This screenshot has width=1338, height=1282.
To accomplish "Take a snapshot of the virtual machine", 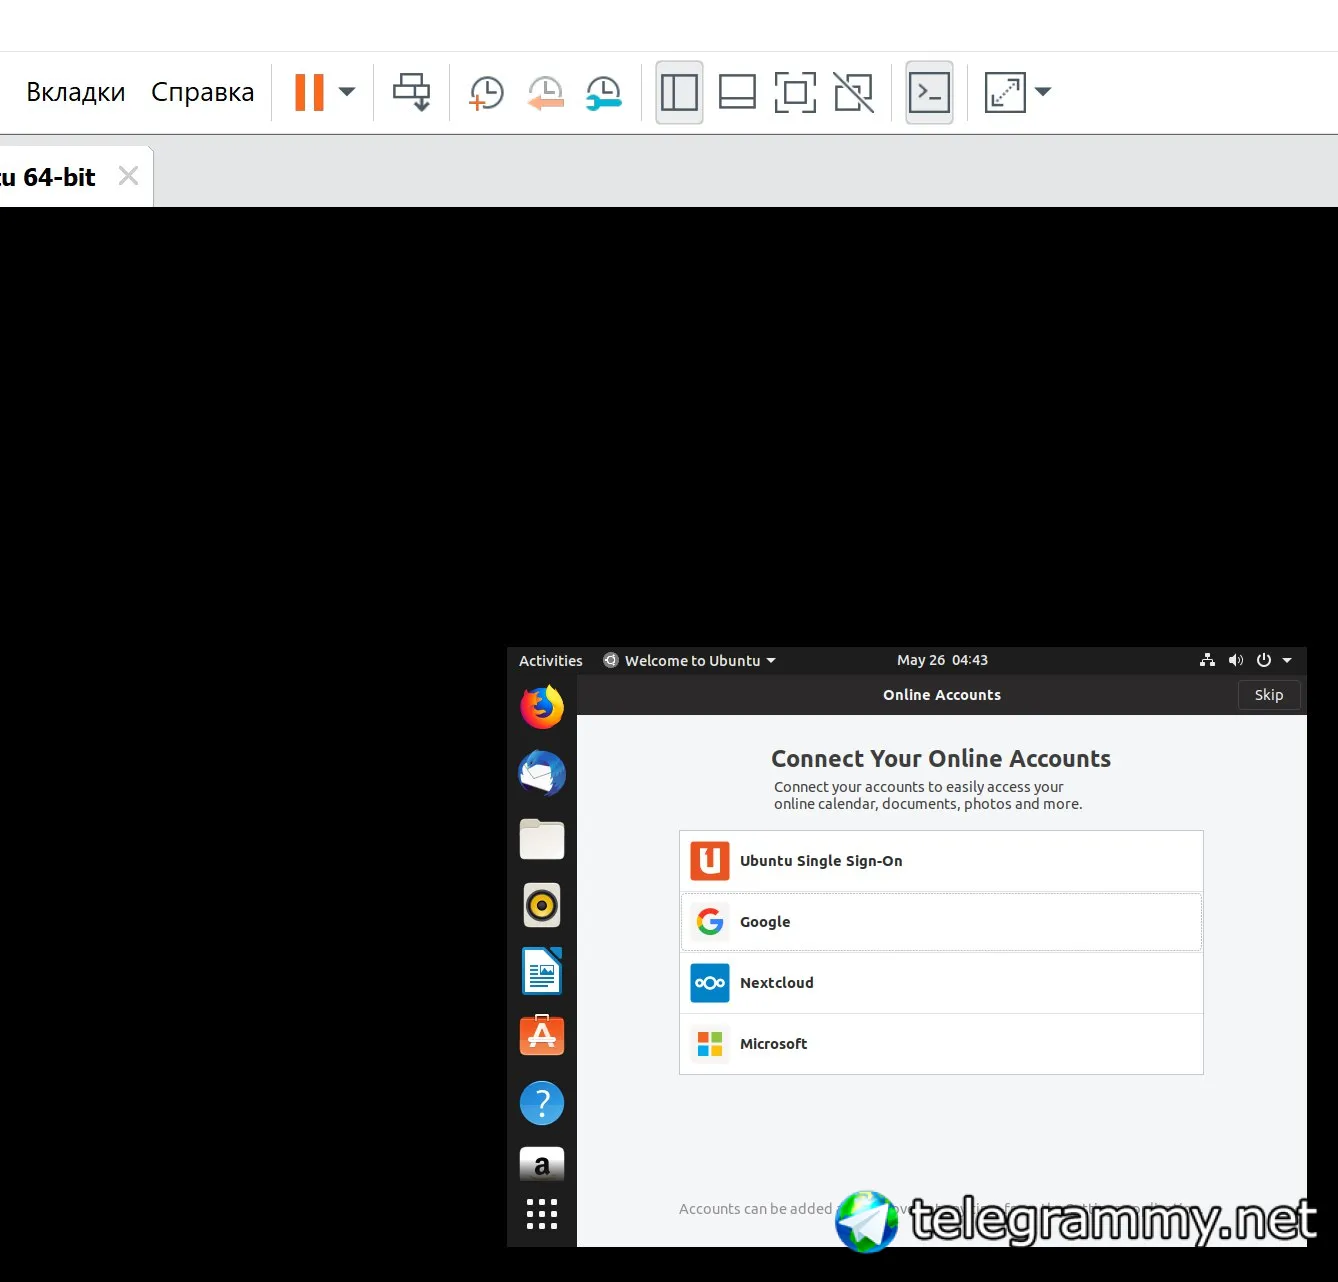I will (486, 92).
